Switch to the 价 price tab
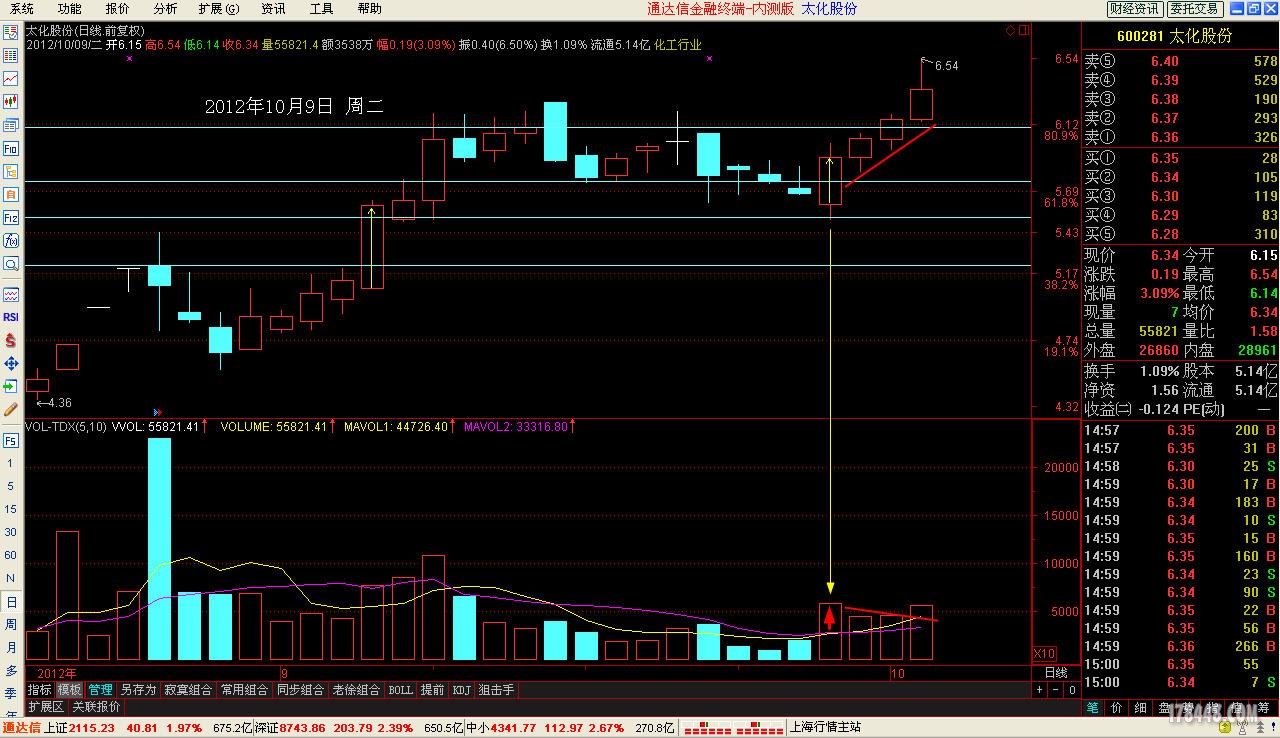1280x738 pixels. [1117, 707]
